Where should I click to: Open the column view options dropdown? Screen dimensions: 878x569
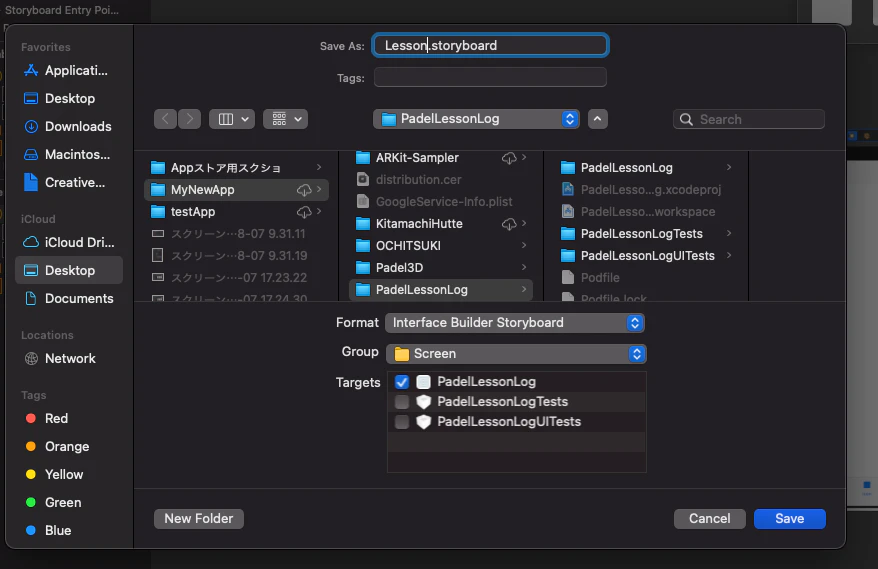(232, 119)
